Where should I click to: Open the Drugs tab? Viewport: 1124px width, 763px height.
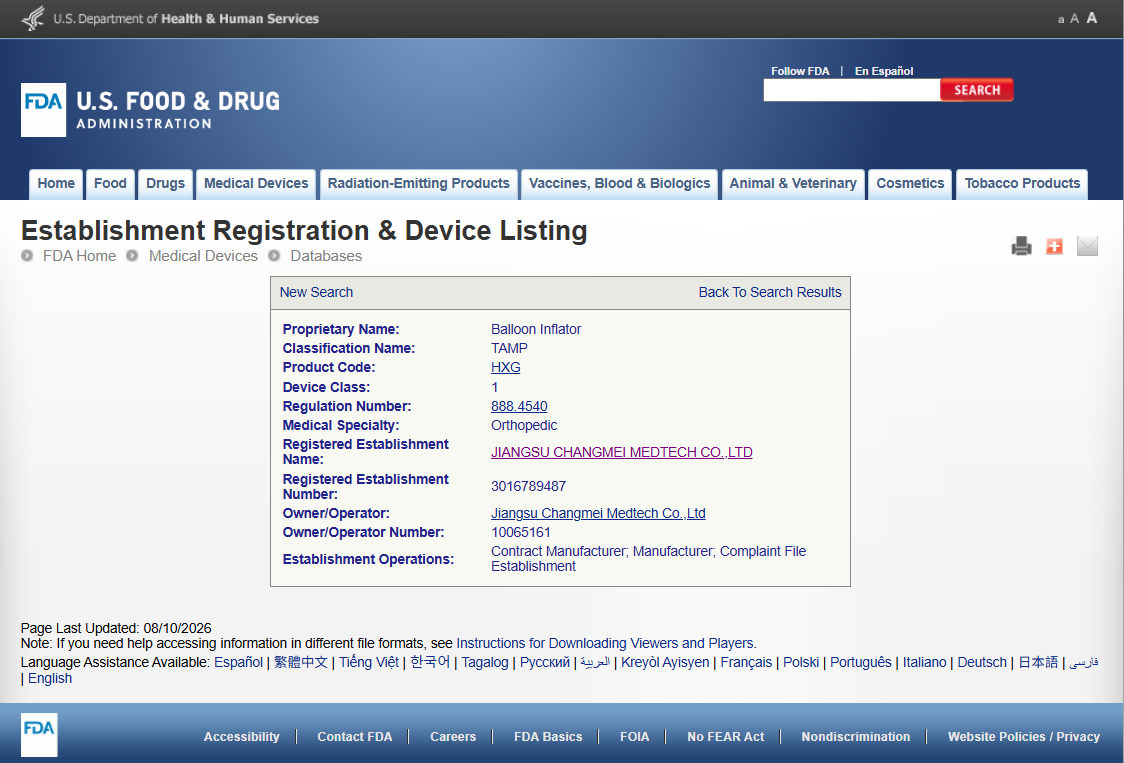click(166, 184)
